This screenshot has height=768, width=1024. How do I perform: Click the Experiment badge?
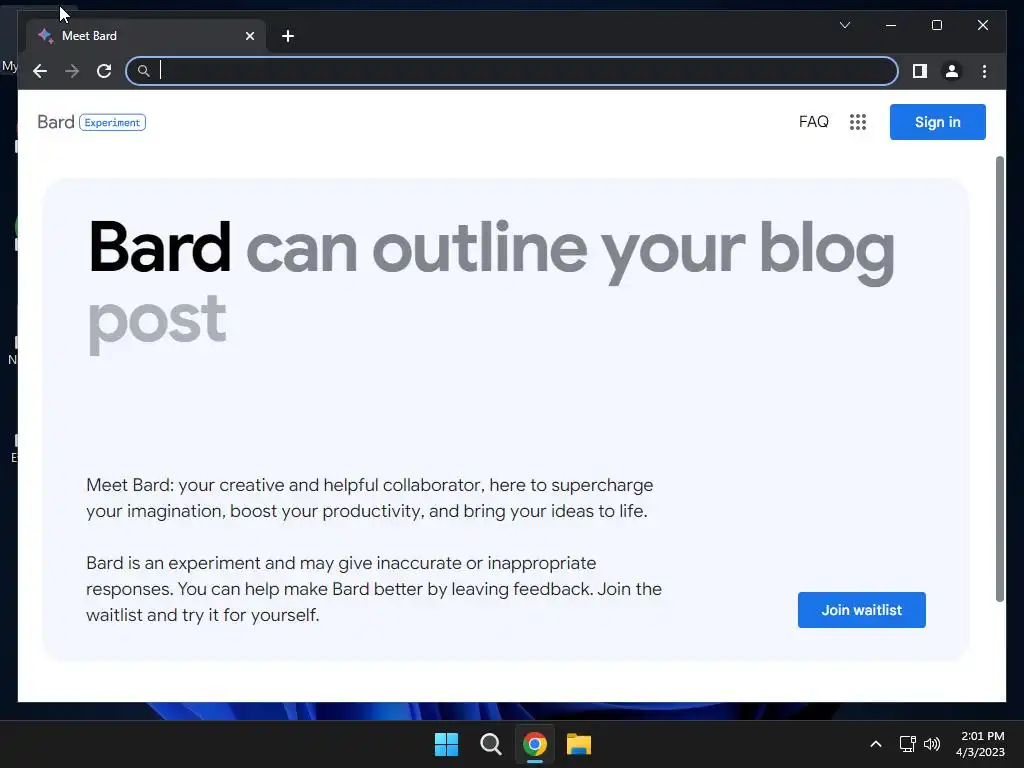point(112,122)
